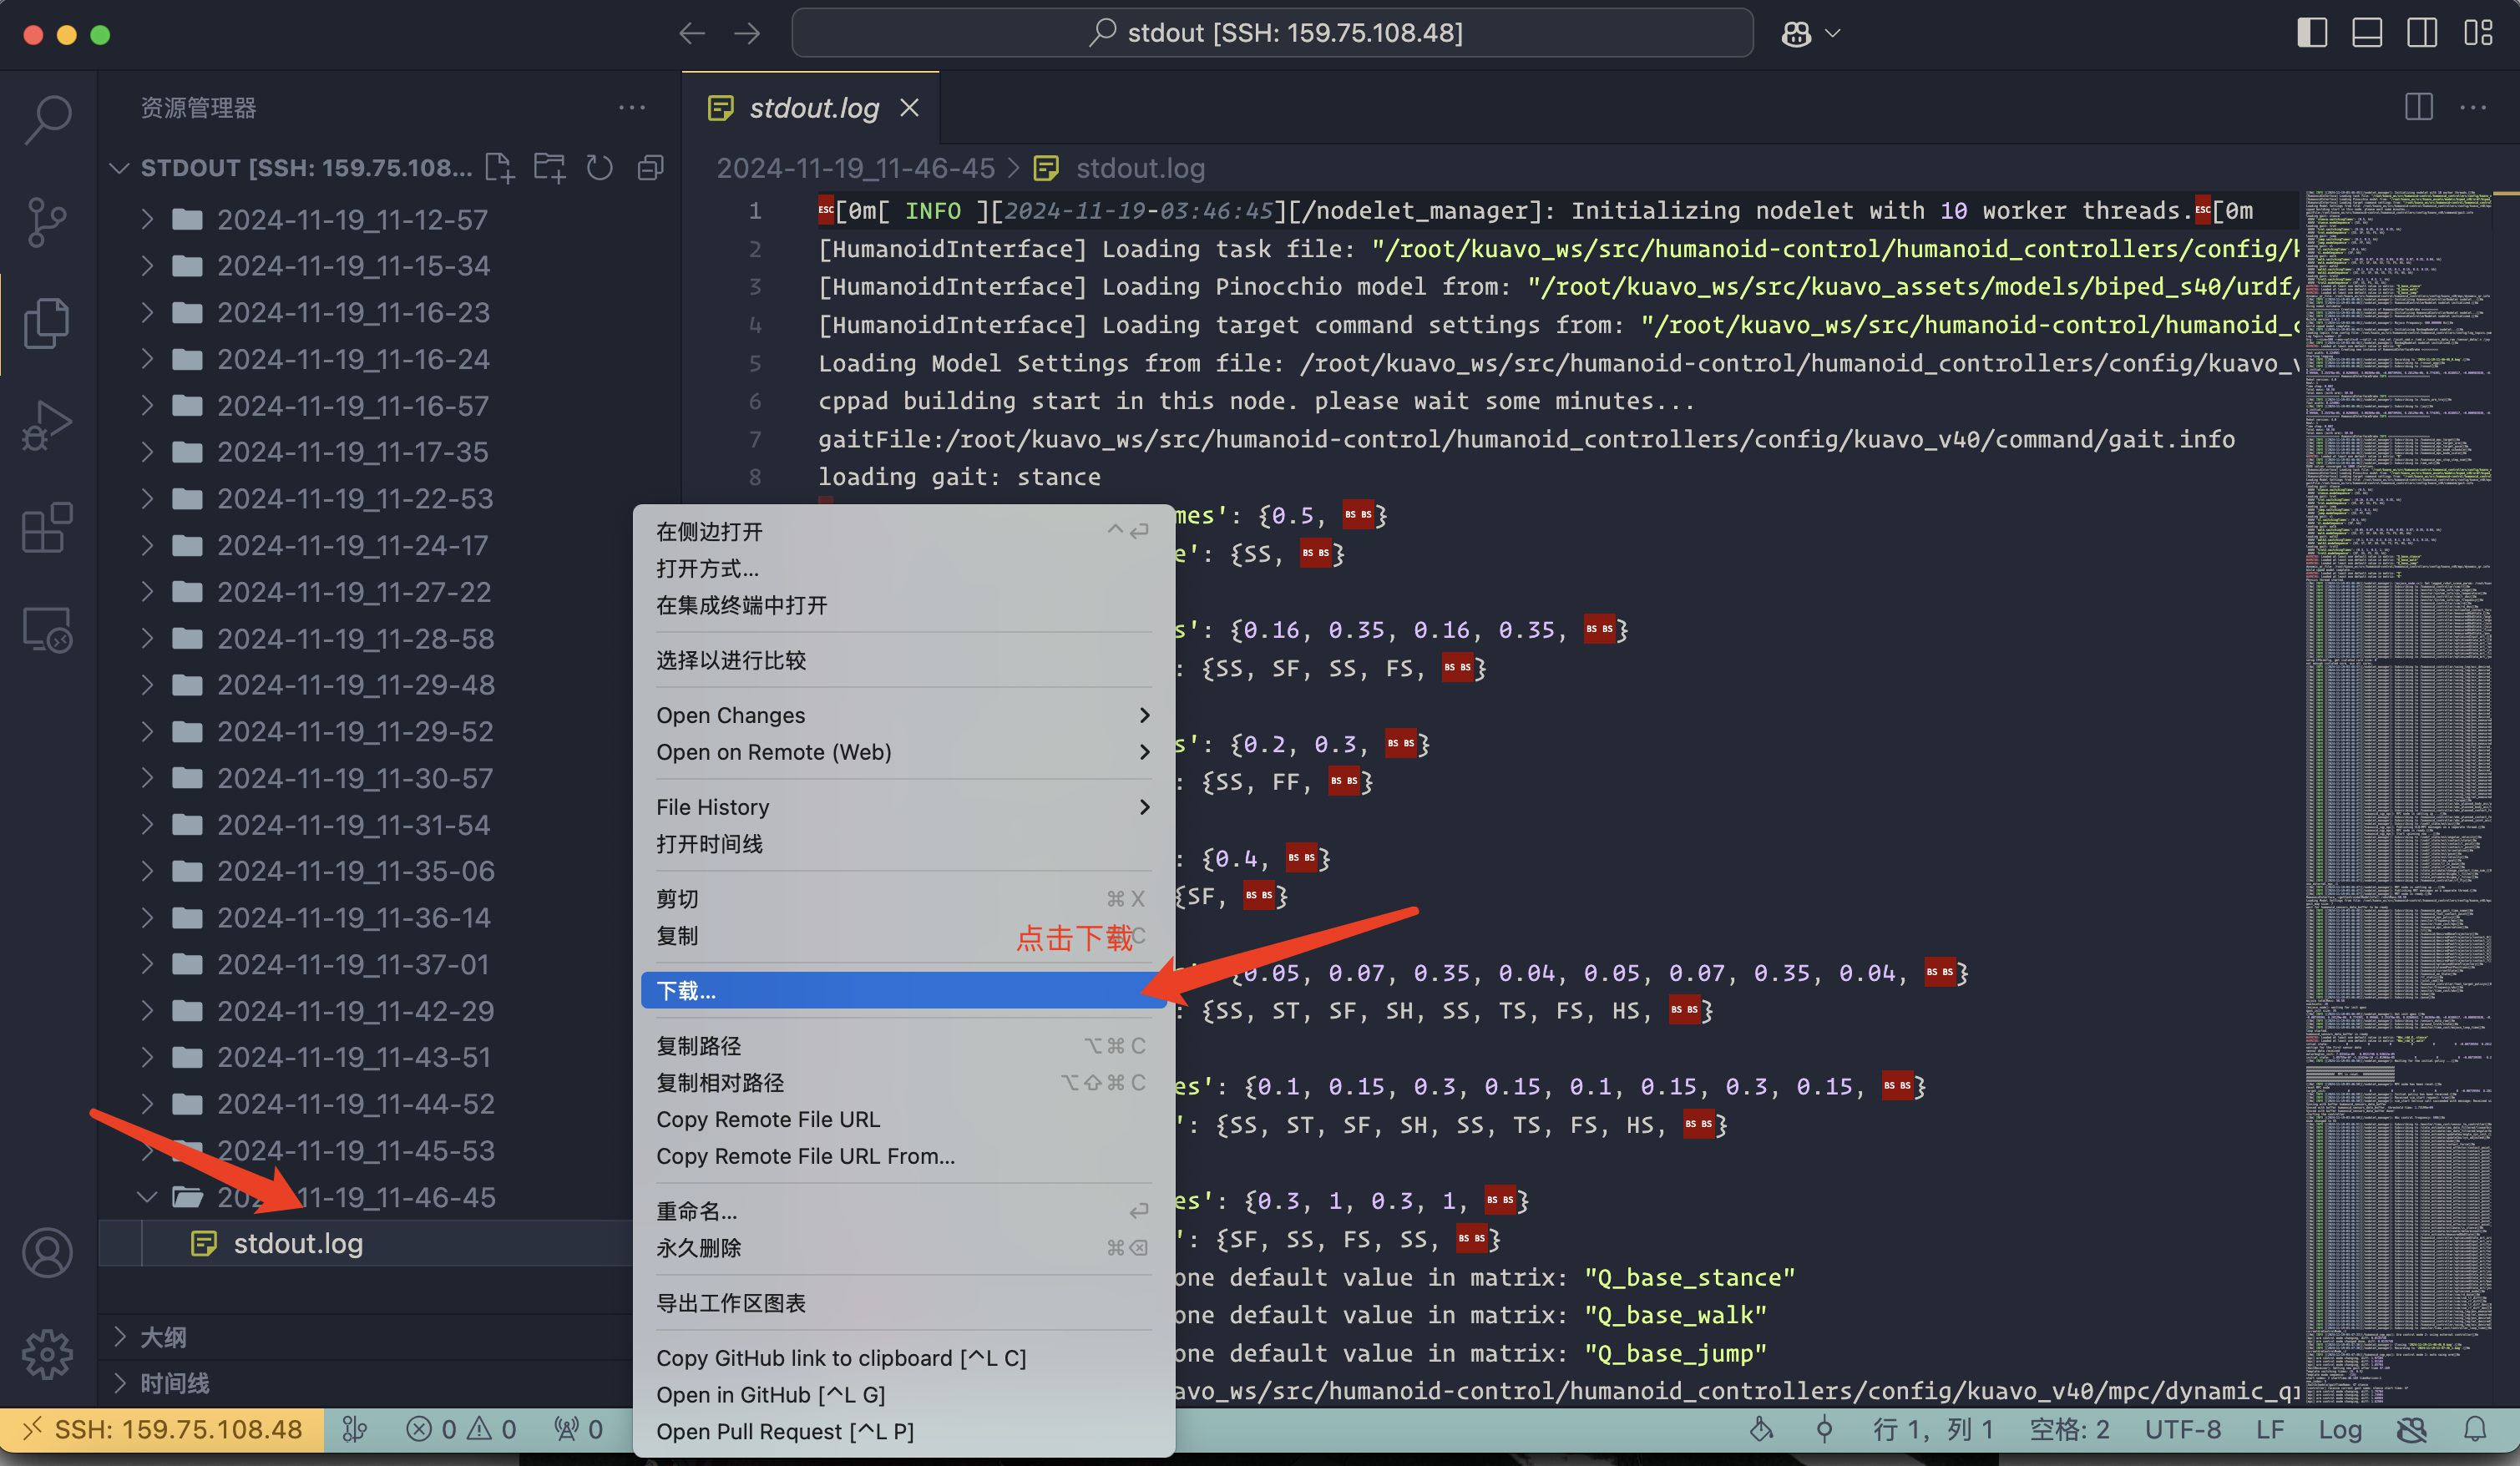2520x1466 pixels.
Task: Open the Source Control view
Action: [47, 221]
